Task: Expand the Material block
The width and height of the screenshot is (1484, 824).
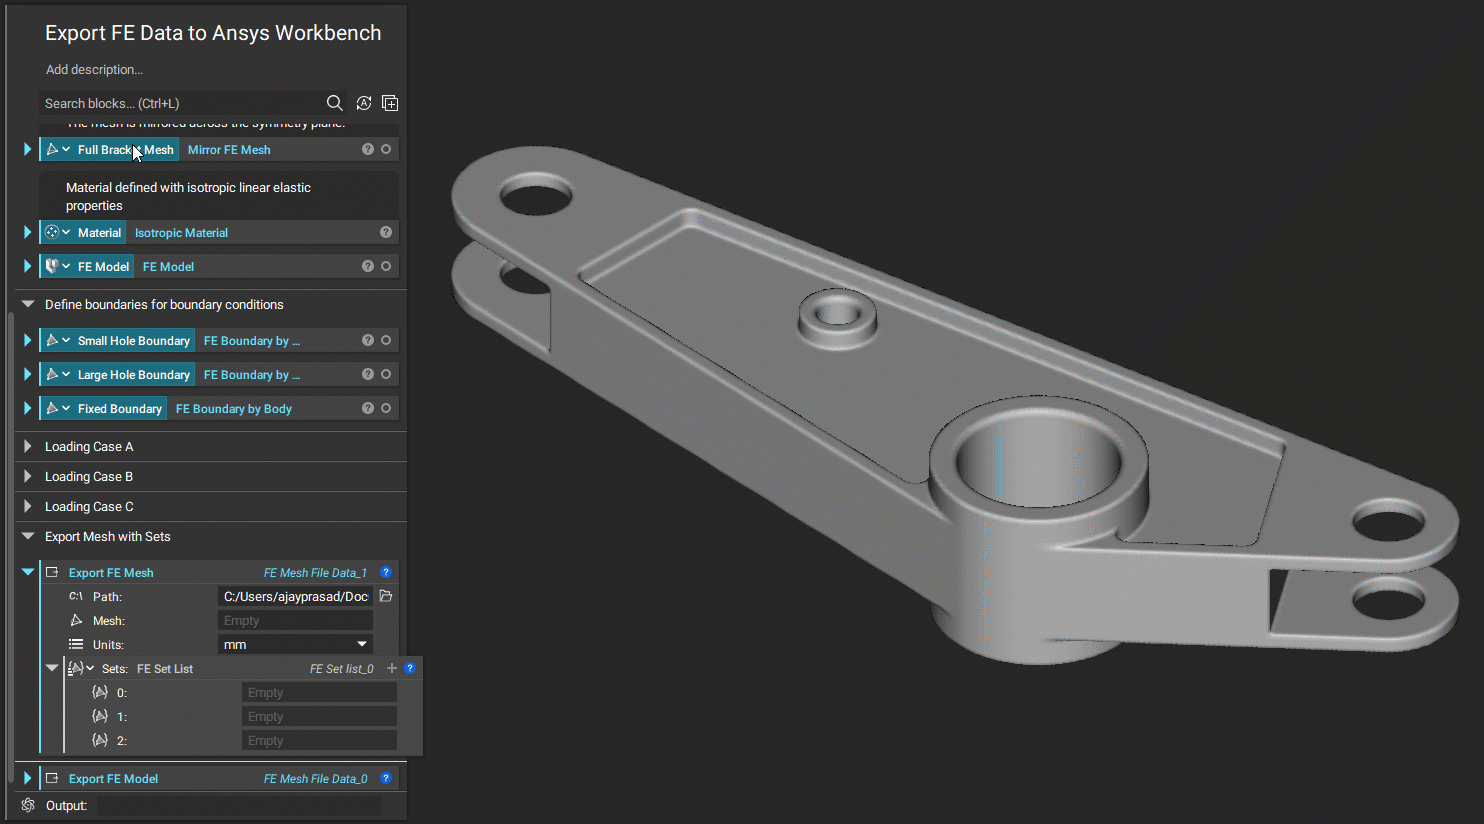Action: click(27, 232)
